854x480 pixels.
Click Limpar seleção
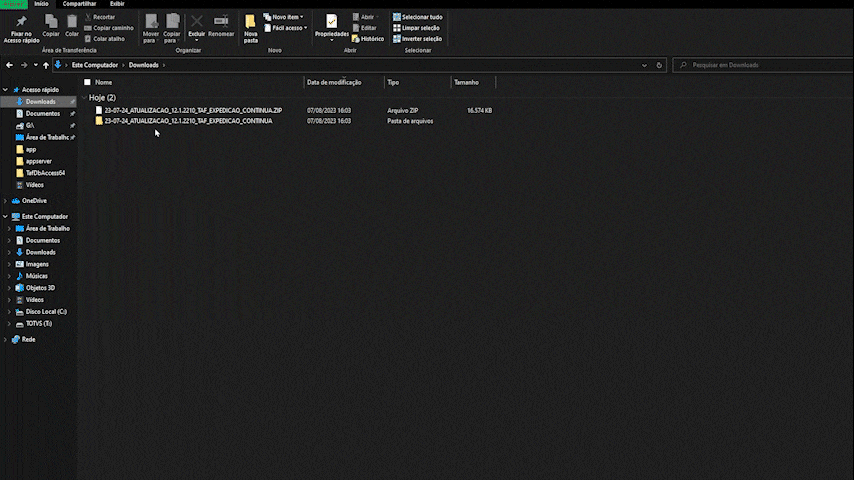click(x=416, y=28)
